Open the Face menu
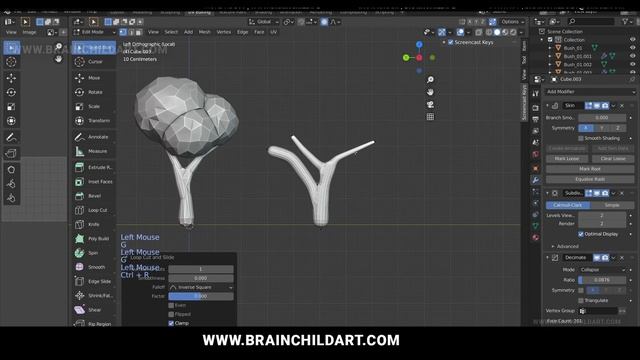Screen dimensions: 640x360 (259, 32)
